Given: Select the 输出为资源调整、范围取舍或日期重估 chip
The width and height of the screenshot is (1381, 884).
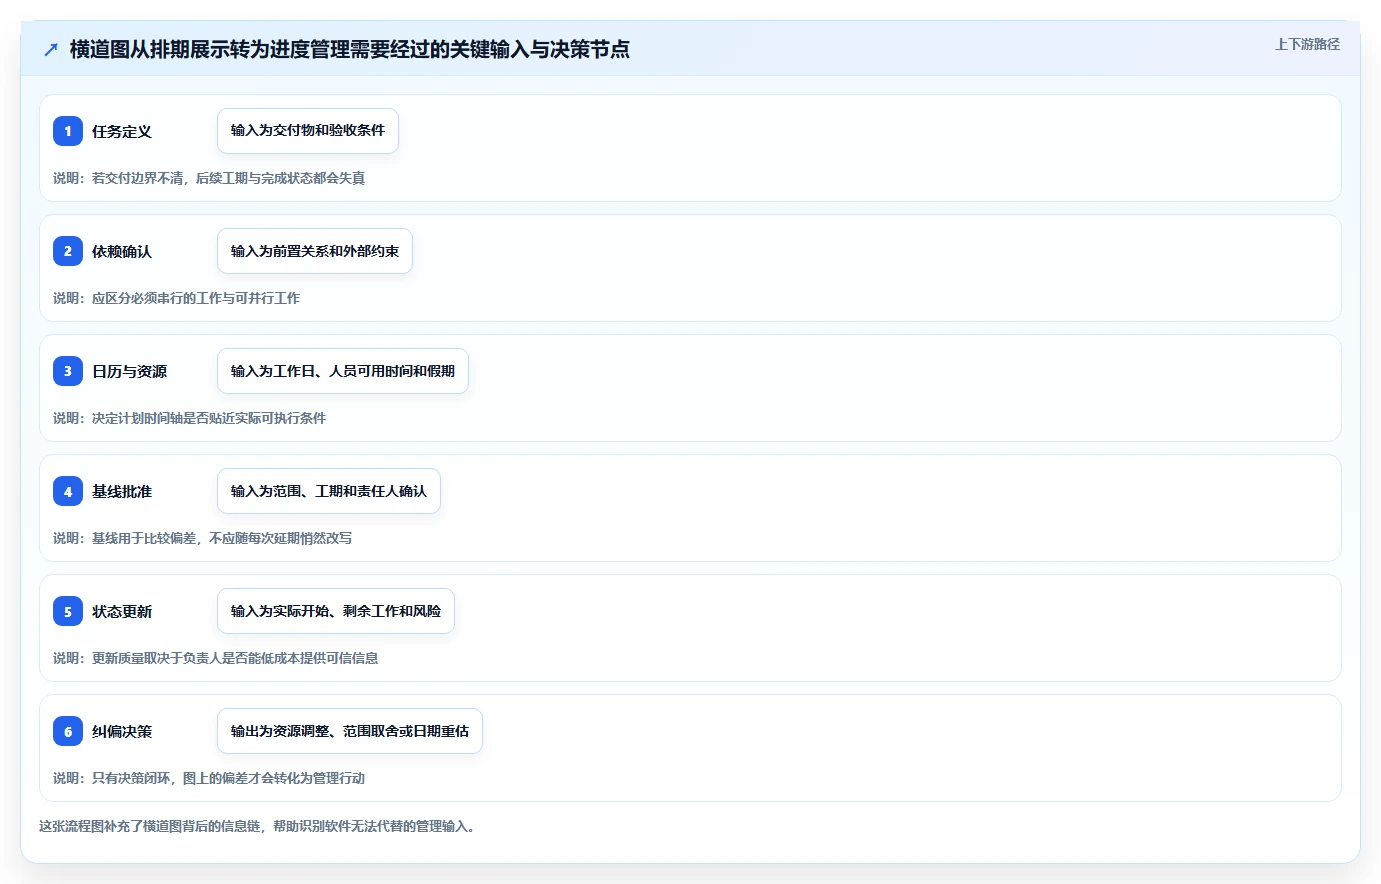Looking at the screenshot, I should [x=350, y=731].
